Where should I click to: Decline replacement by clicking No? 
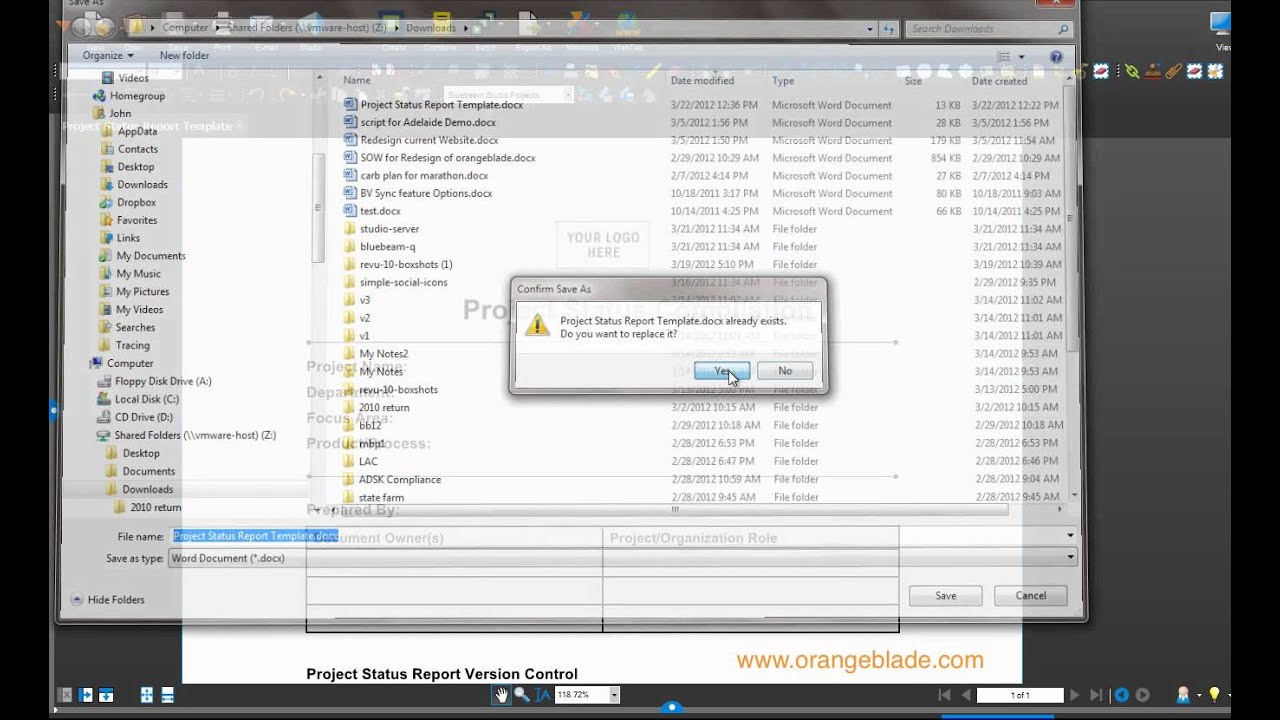click(785, 371)
